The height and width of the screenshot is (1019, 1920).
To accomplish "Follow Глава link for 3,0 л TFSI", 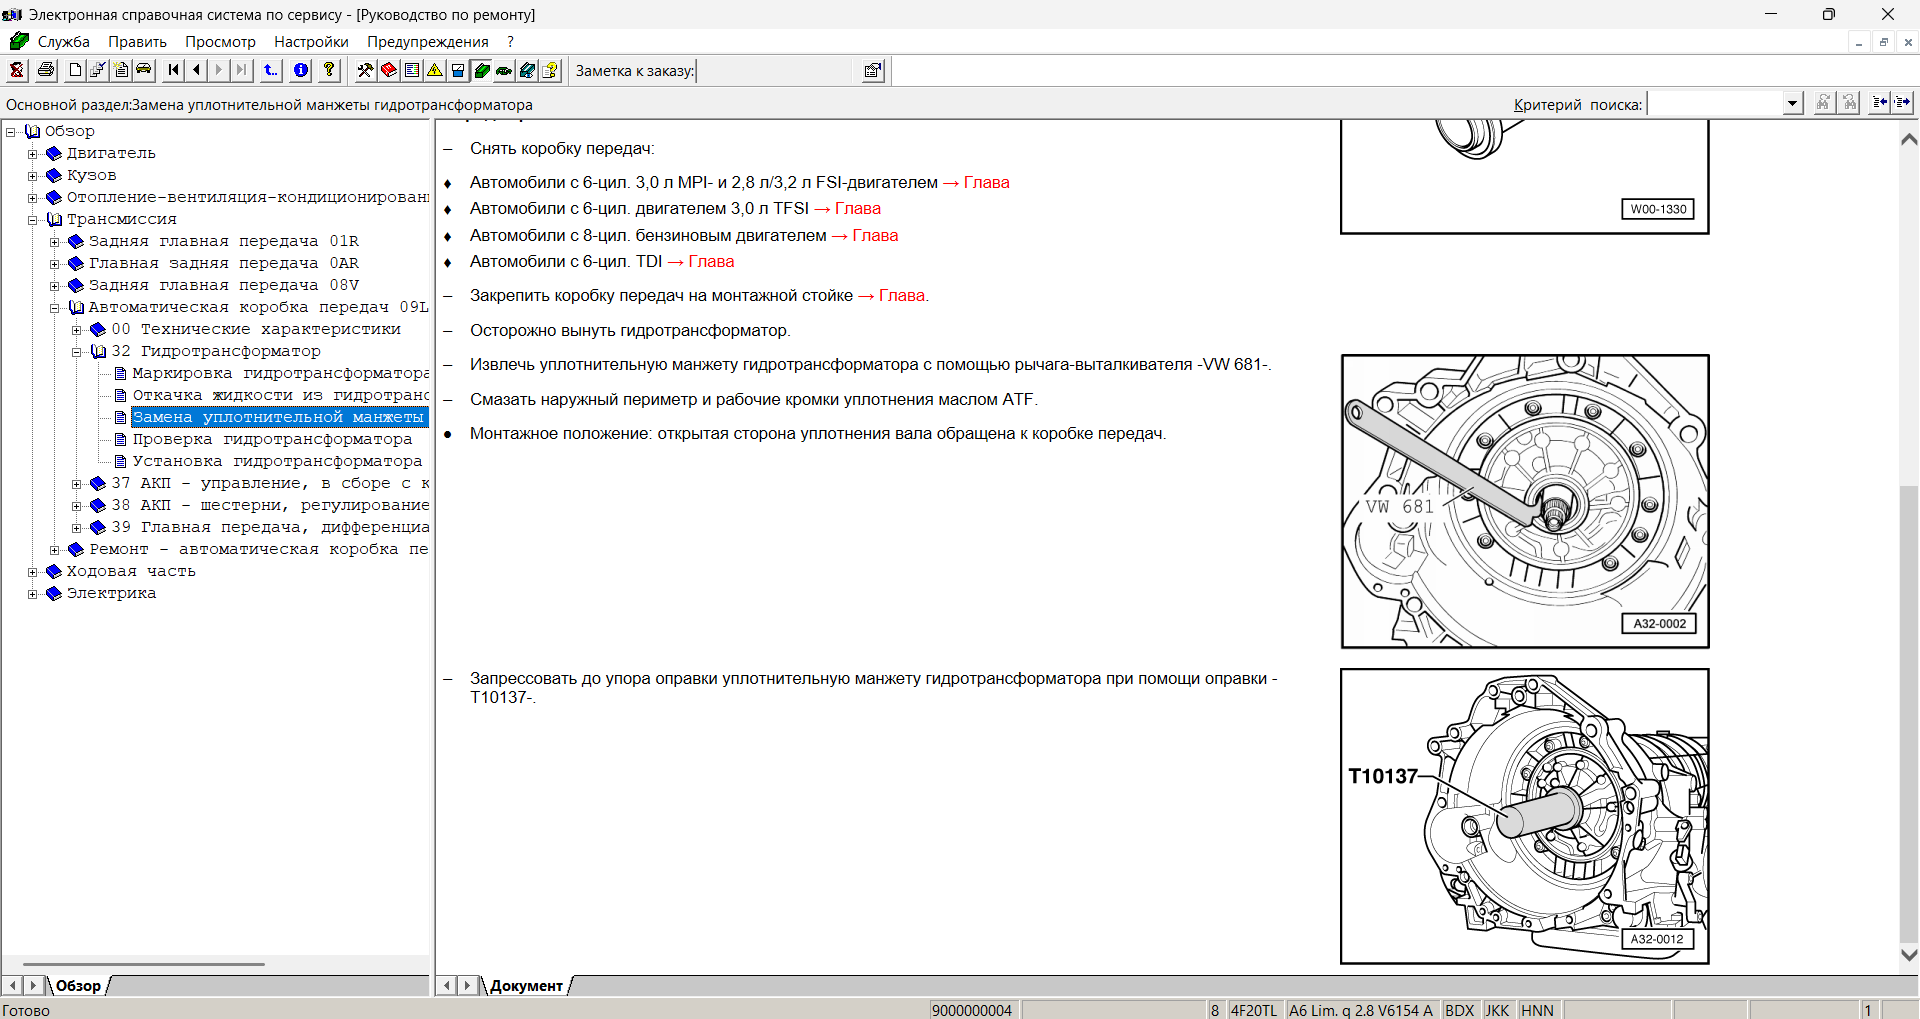I will pyautogui.click(x=858, y=208).
